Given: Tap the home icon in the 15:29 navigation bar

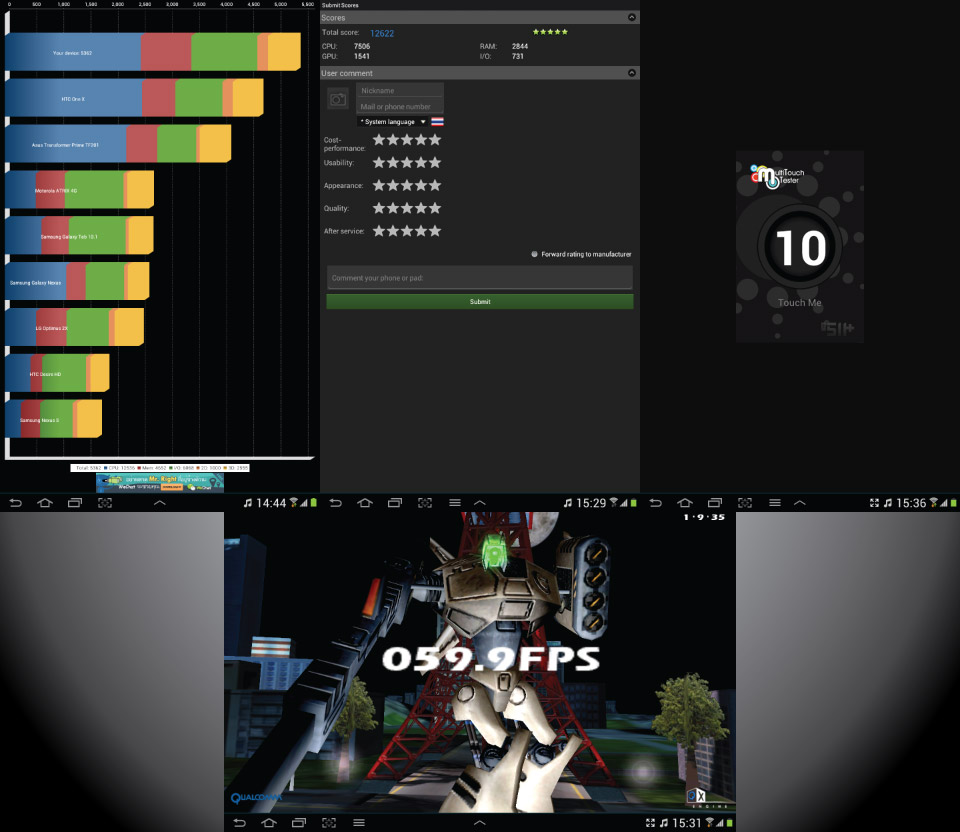Looking at the screenshot, I should pyautogui.click(x=365, y=503).
